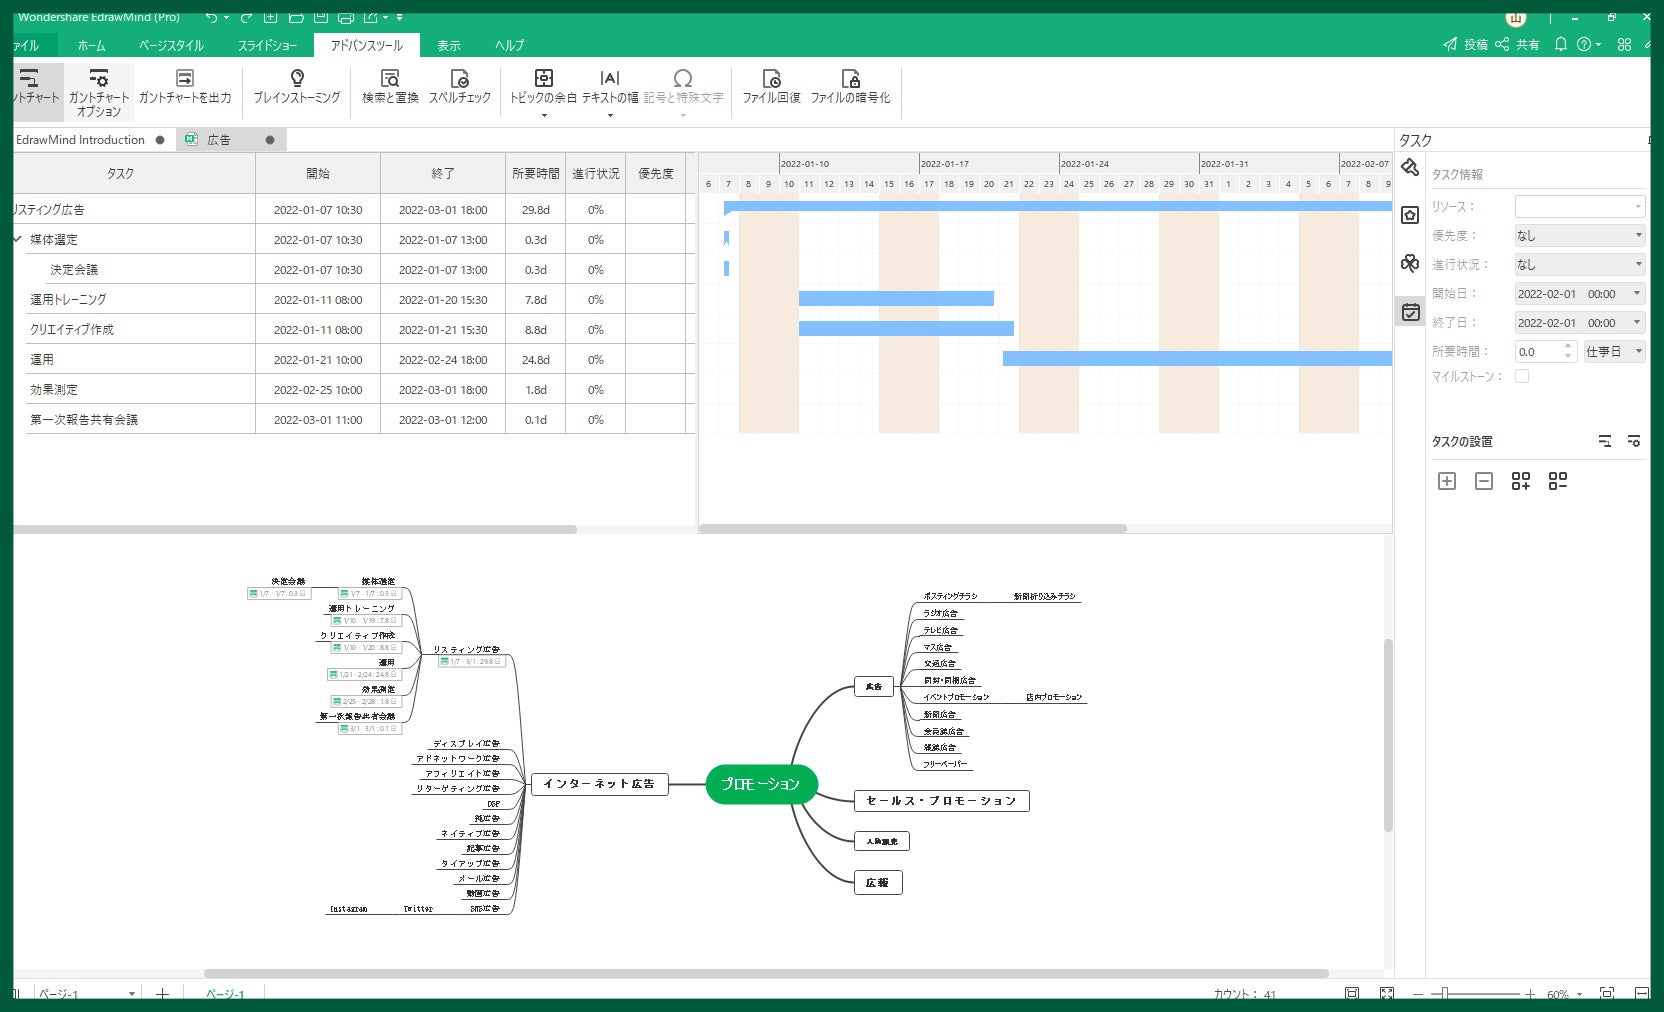
Task: Open the duration unit 仕事日 dropdown
Action: (1614, 351)
